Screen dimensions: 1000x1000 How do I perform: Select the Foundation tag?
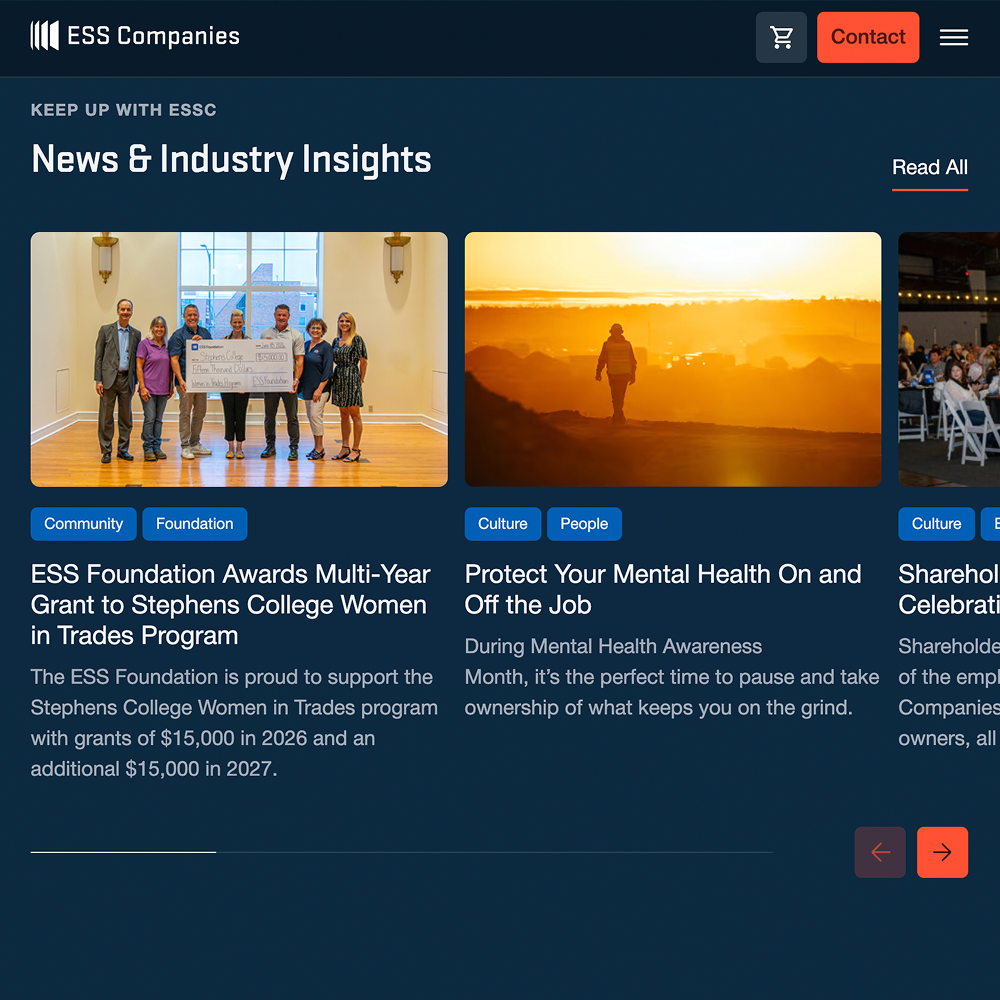[195, 524]
